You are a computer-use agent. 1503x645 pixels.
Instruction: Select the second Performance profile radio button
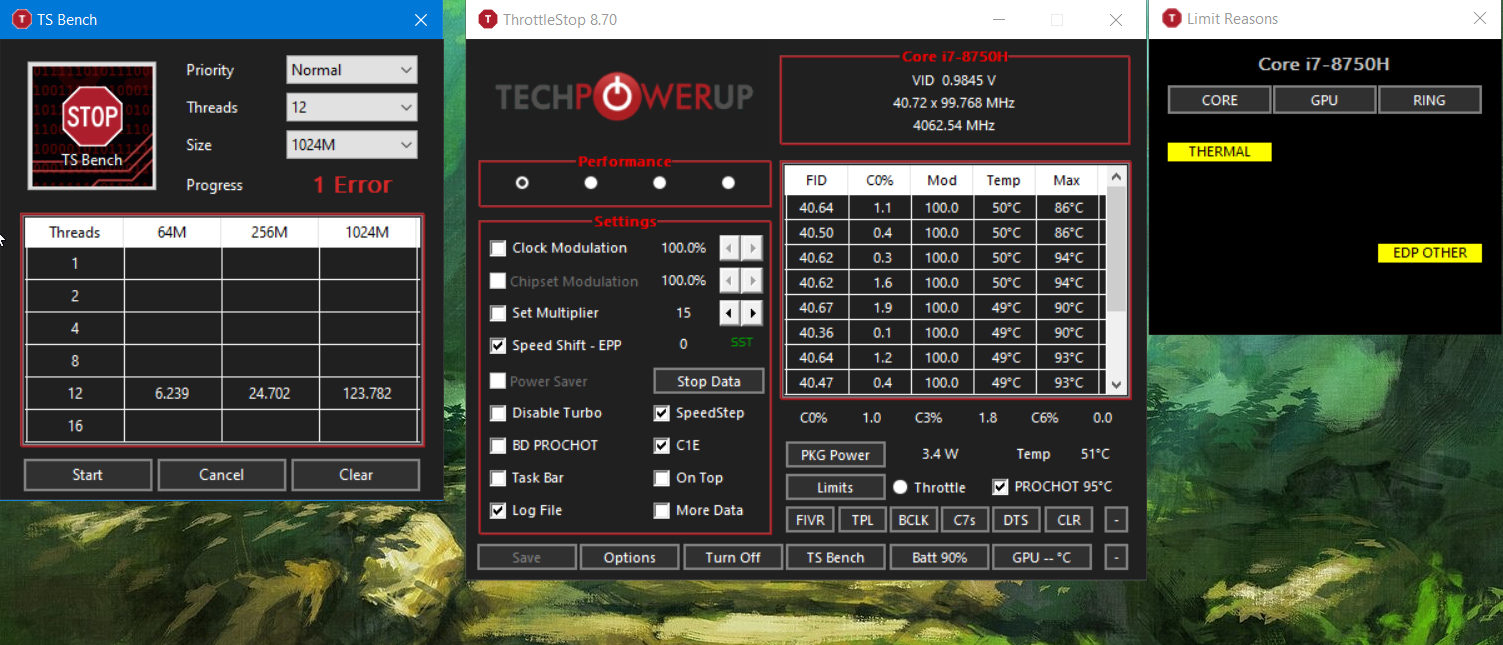[x=591, y=183]
